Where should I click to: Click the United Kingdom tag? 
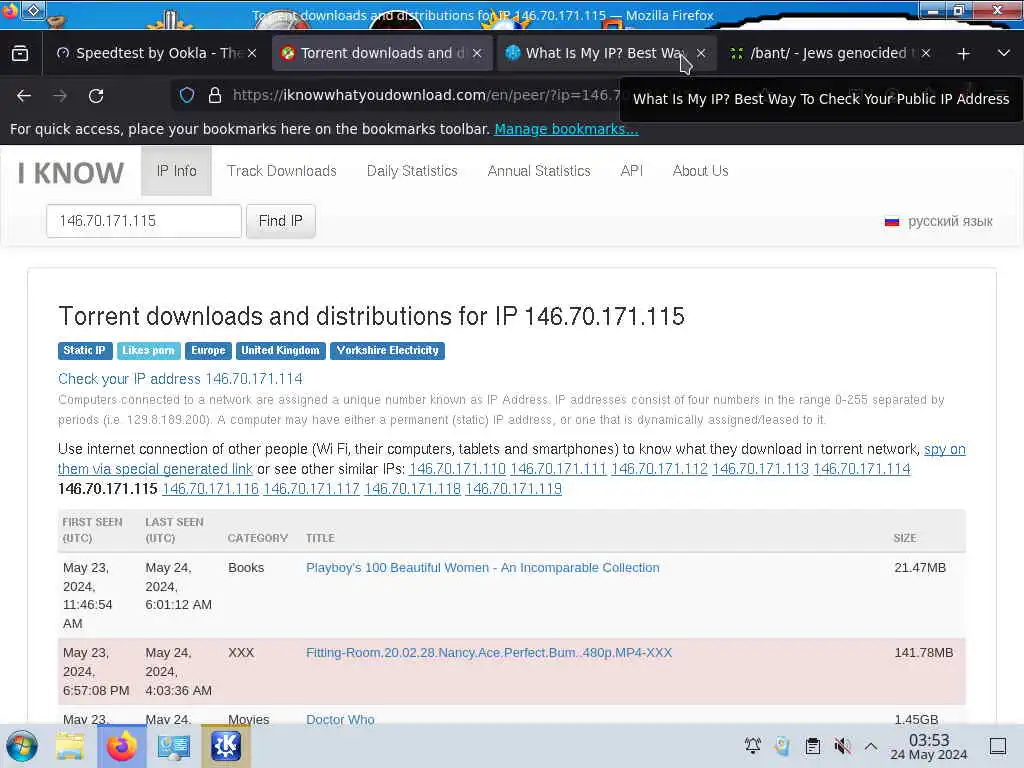(x=280, y=351)
